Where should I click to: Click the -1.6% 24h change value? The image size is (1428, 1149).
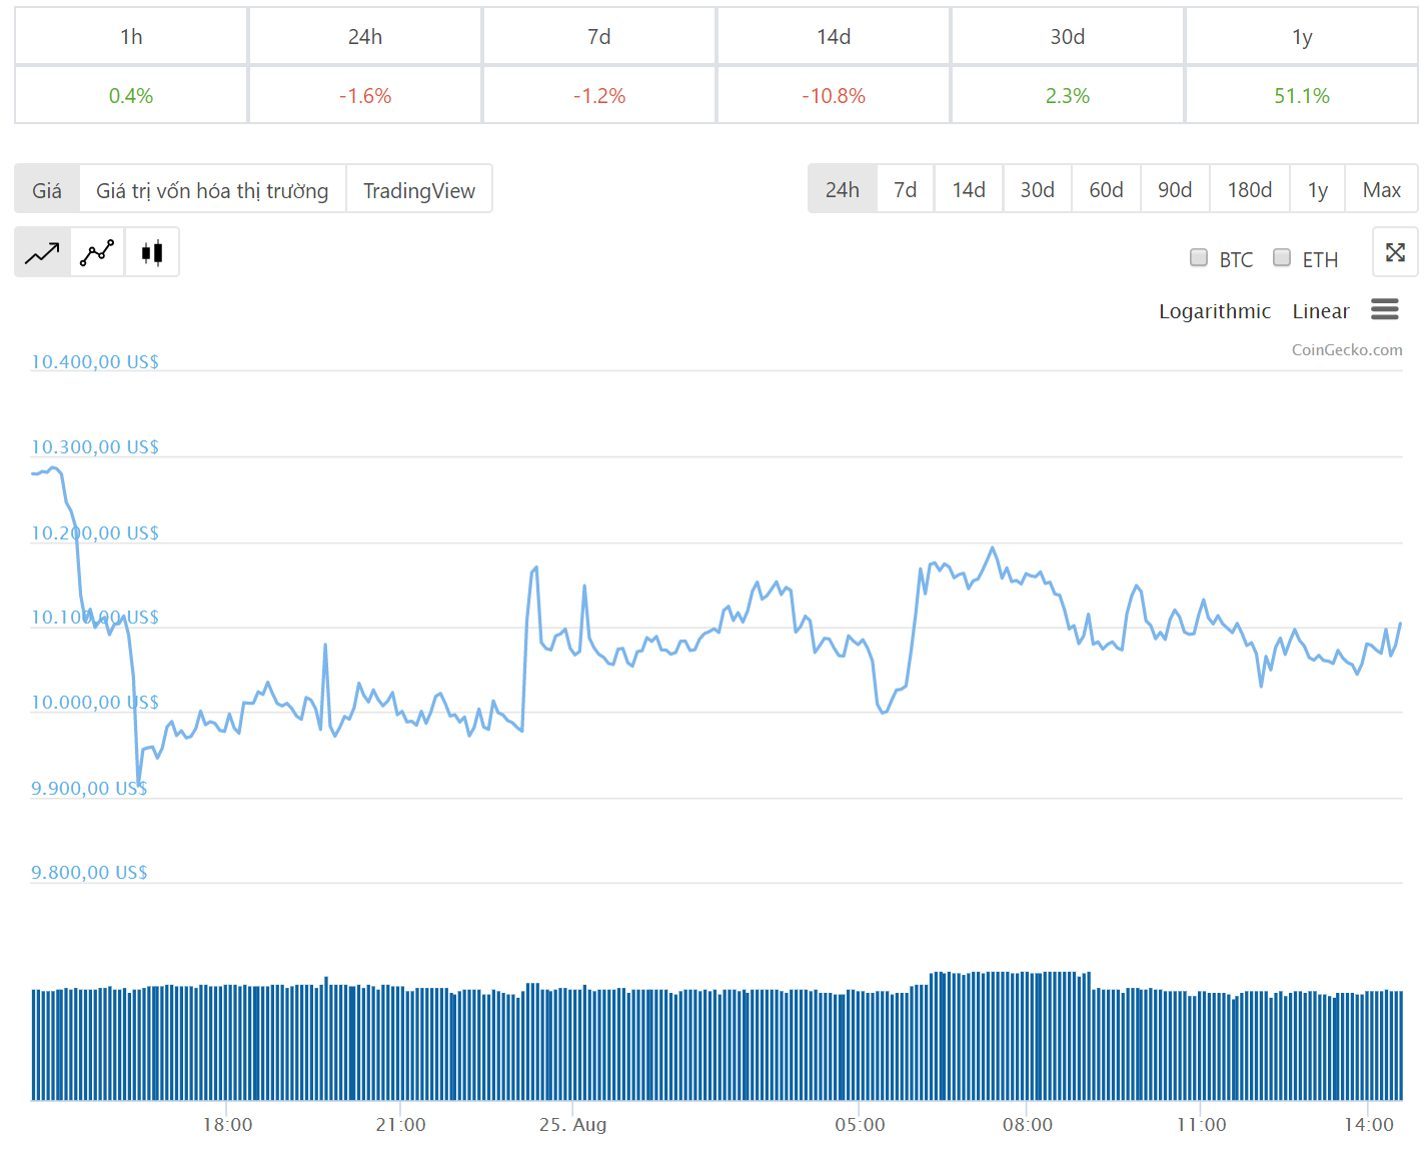365,96
